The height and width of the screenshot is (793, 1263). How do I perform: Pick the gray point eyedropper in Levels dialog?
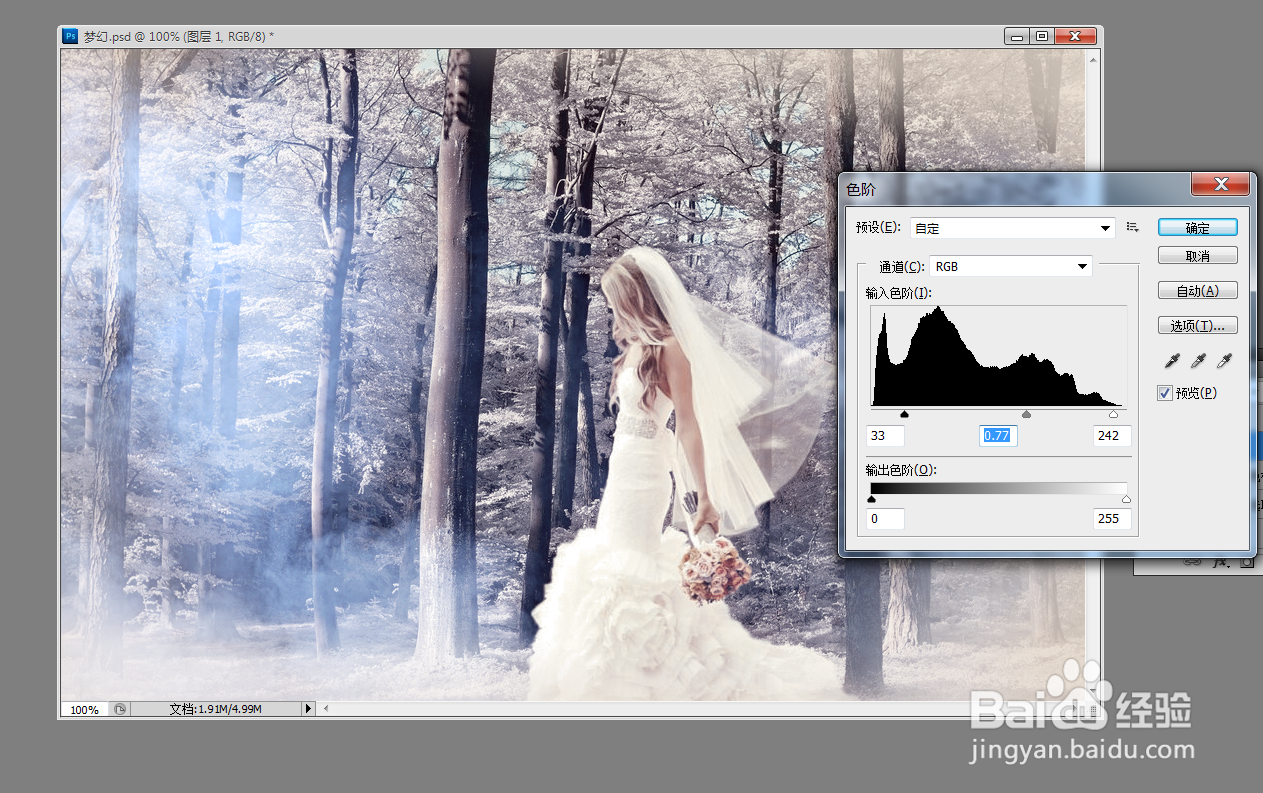1198,361
